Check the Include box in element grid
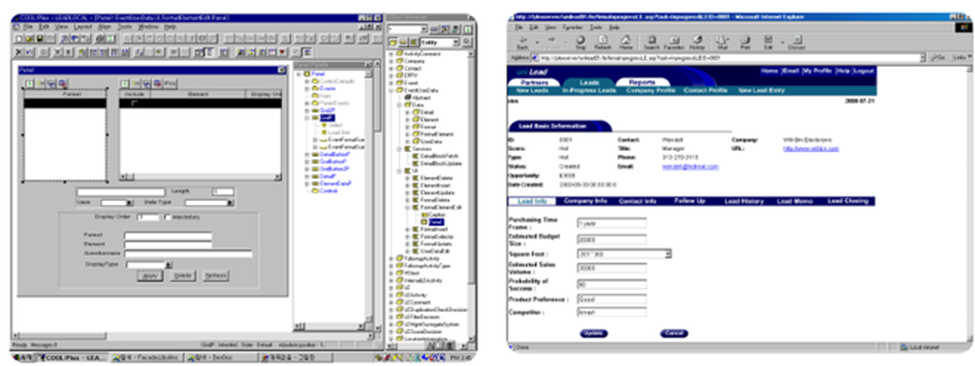 (134, 104)
